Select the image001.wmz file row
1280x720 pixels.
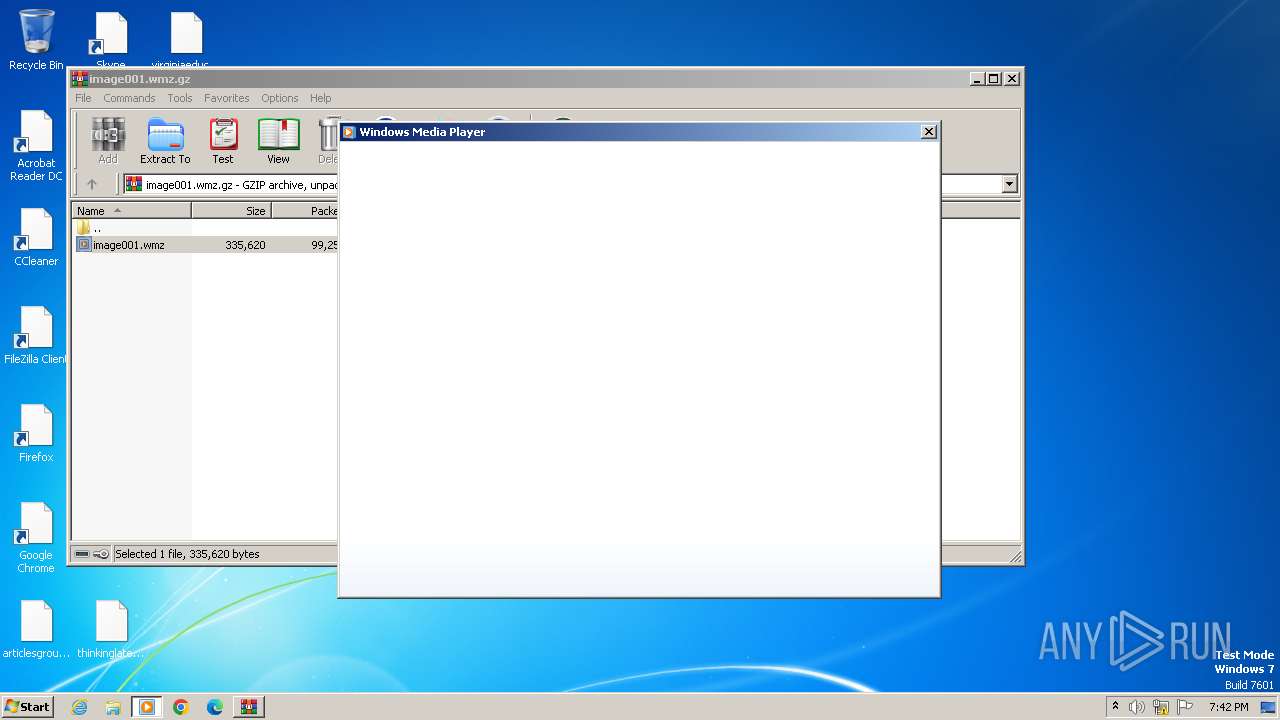(205, 244)
